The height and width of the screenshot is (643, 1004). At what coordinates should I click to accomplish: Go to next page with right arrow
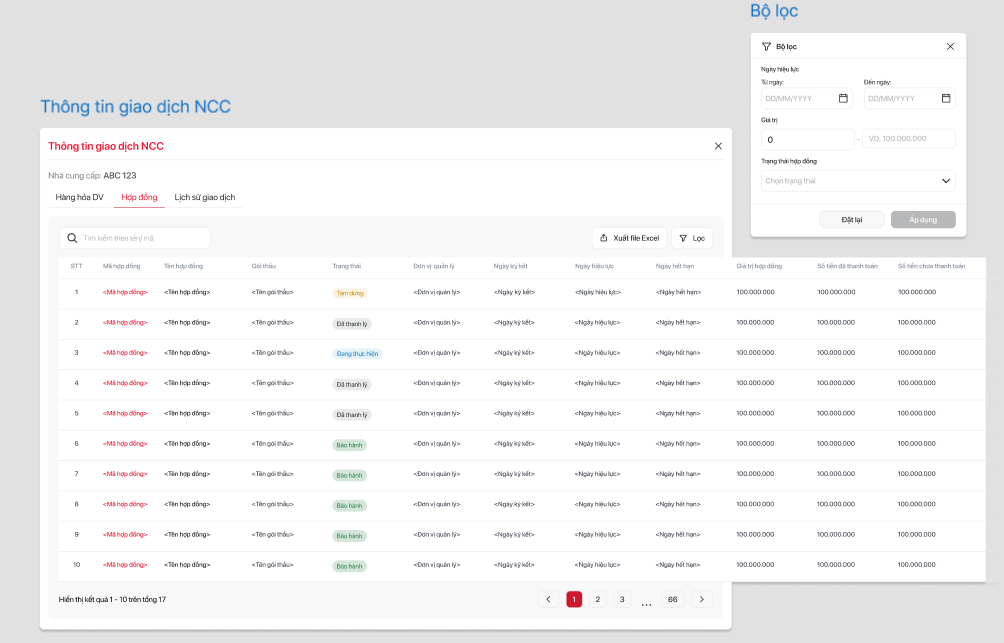[702, 599]
